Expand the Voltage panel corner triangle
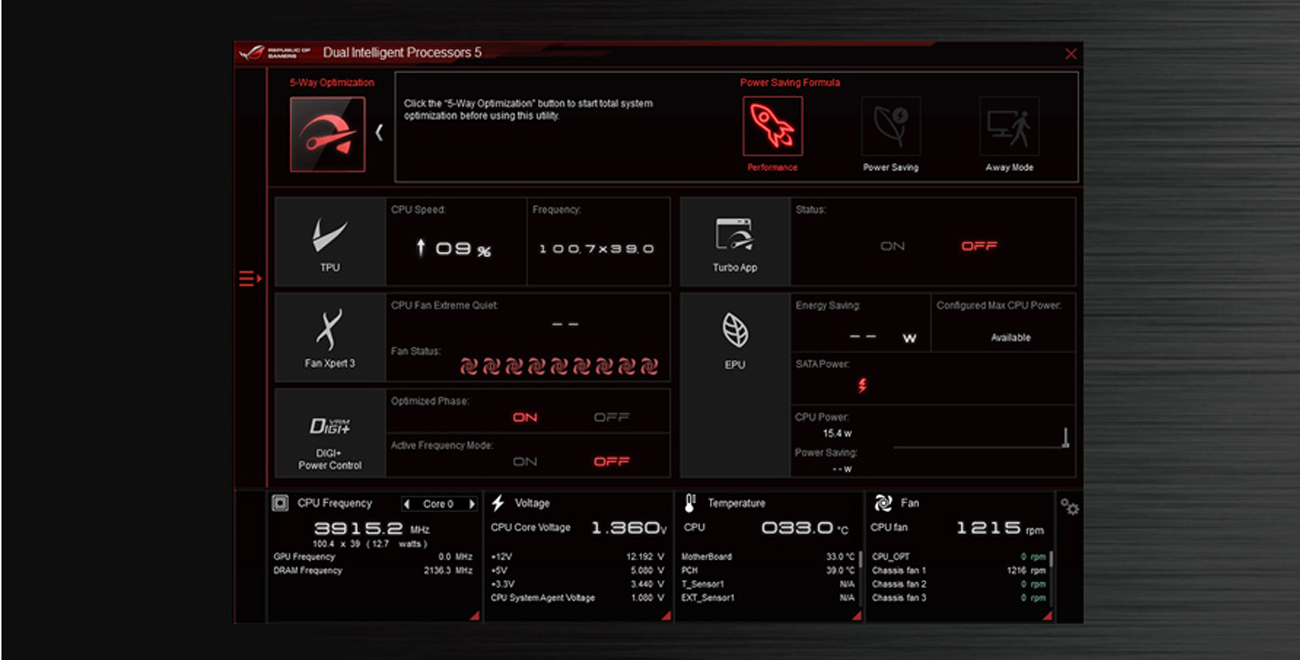Image resolution: width=1300 pixels, height=660 pixels. tap(665, 616)
